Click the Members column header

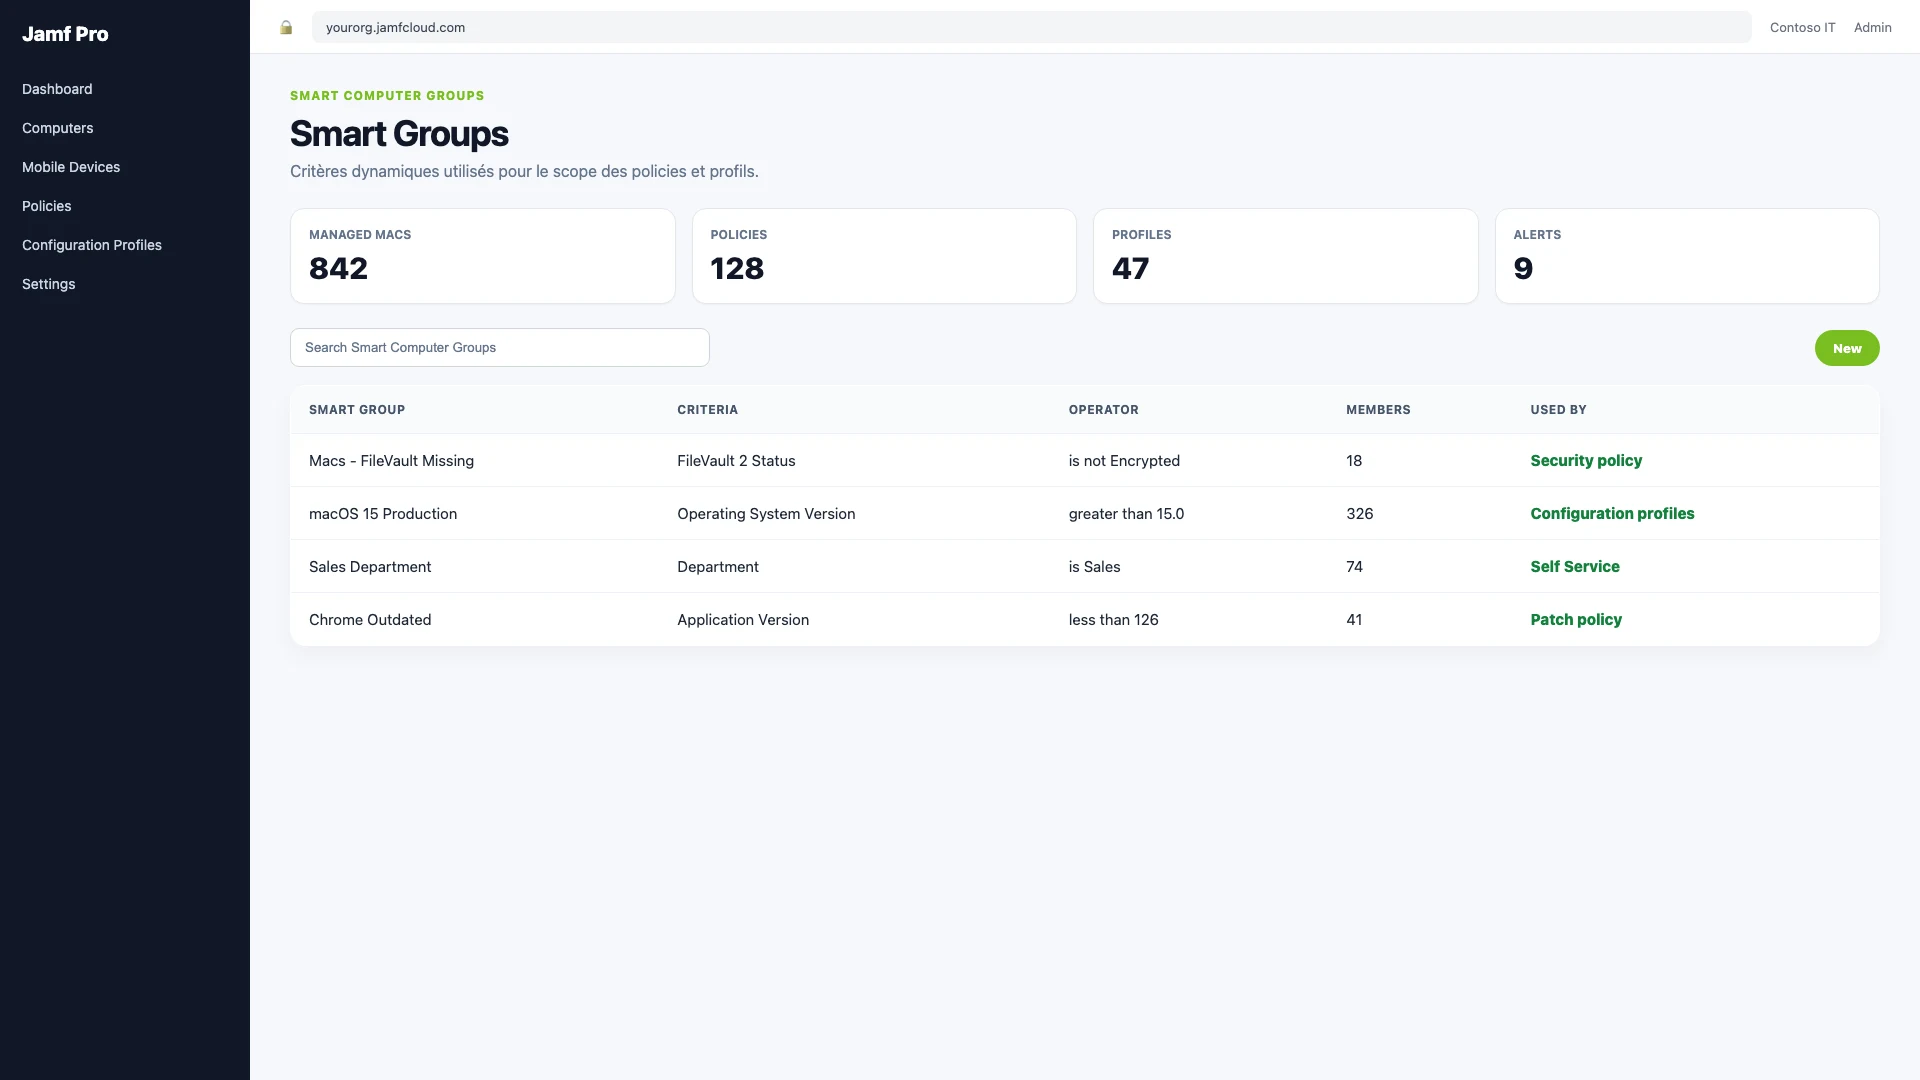[1378, 410]
